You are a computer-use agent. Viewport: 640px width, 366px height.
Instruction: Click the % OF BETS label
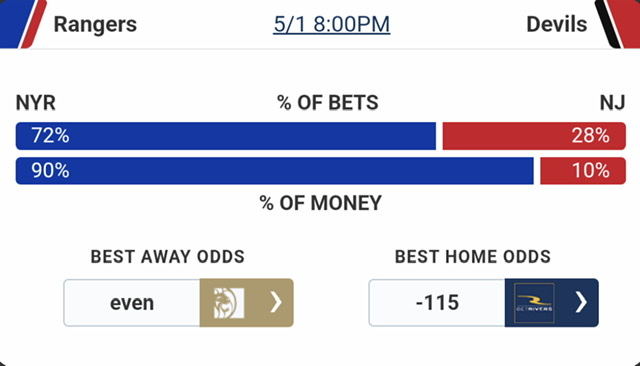point(328,103)
